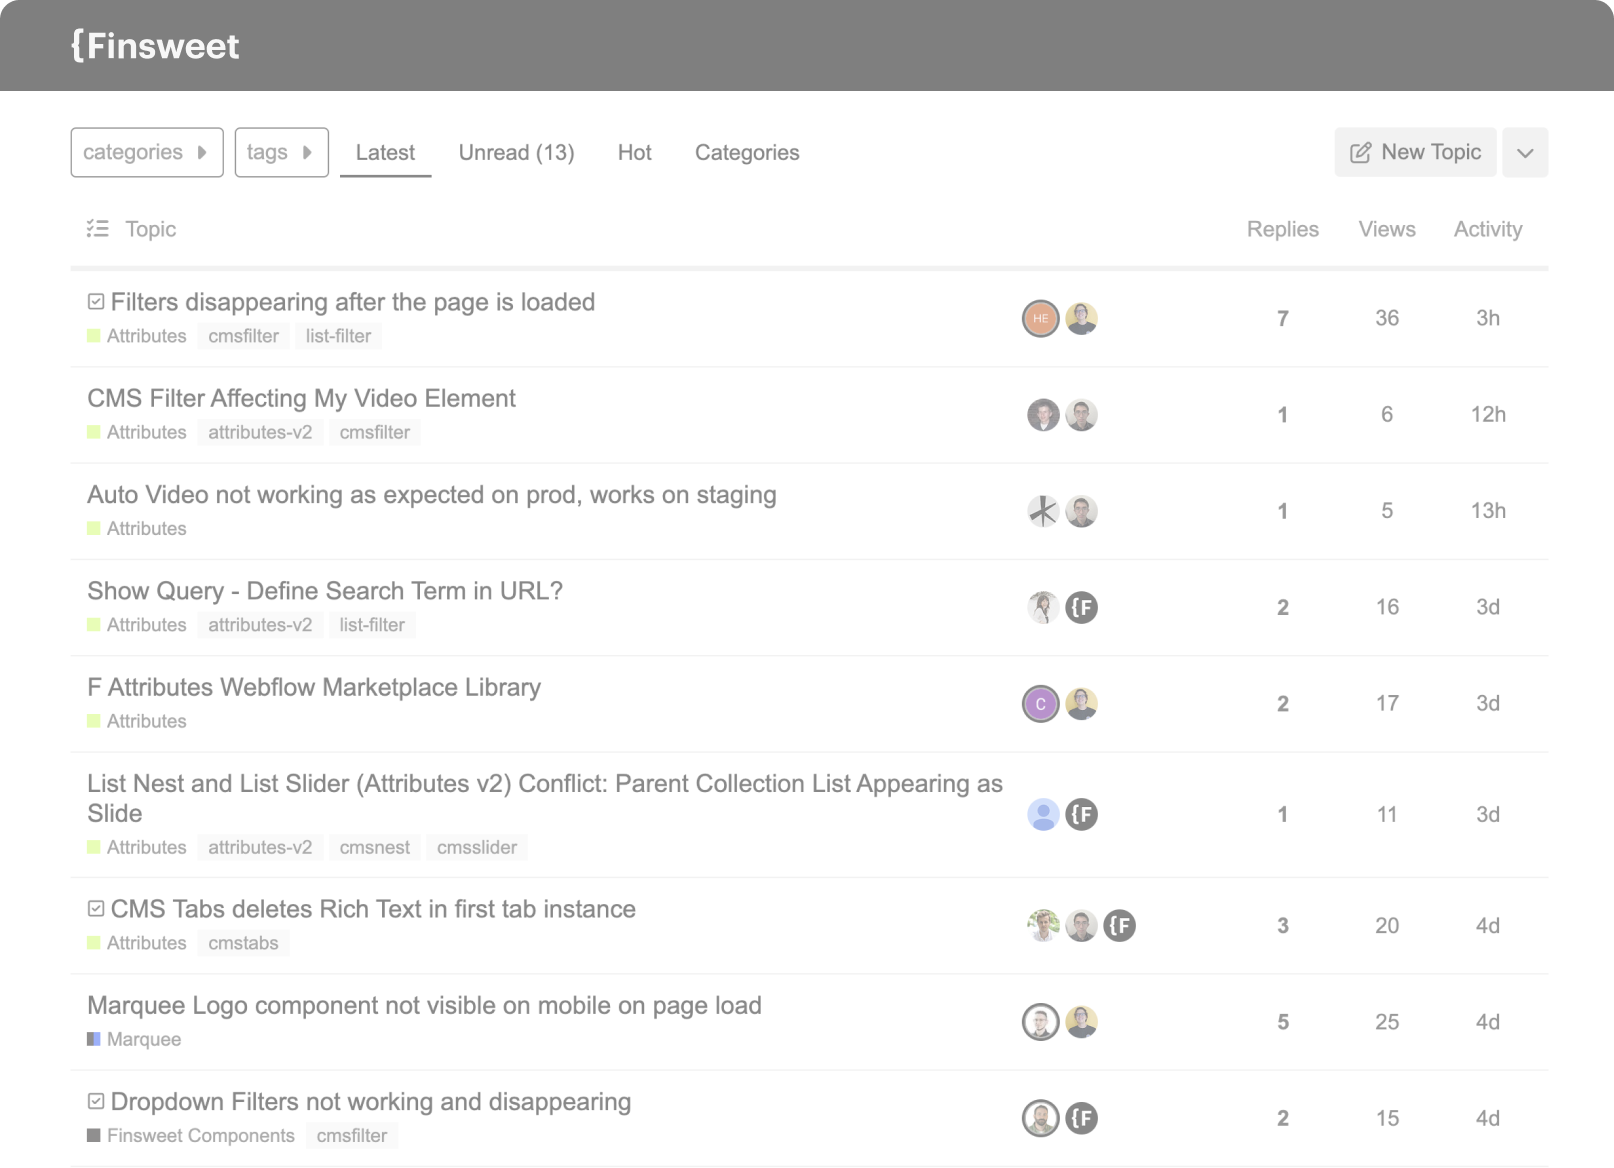Toggle bulk select icon beside Topic header
Viewport: 1614px width, 1168px height.
tap(97, 229)
